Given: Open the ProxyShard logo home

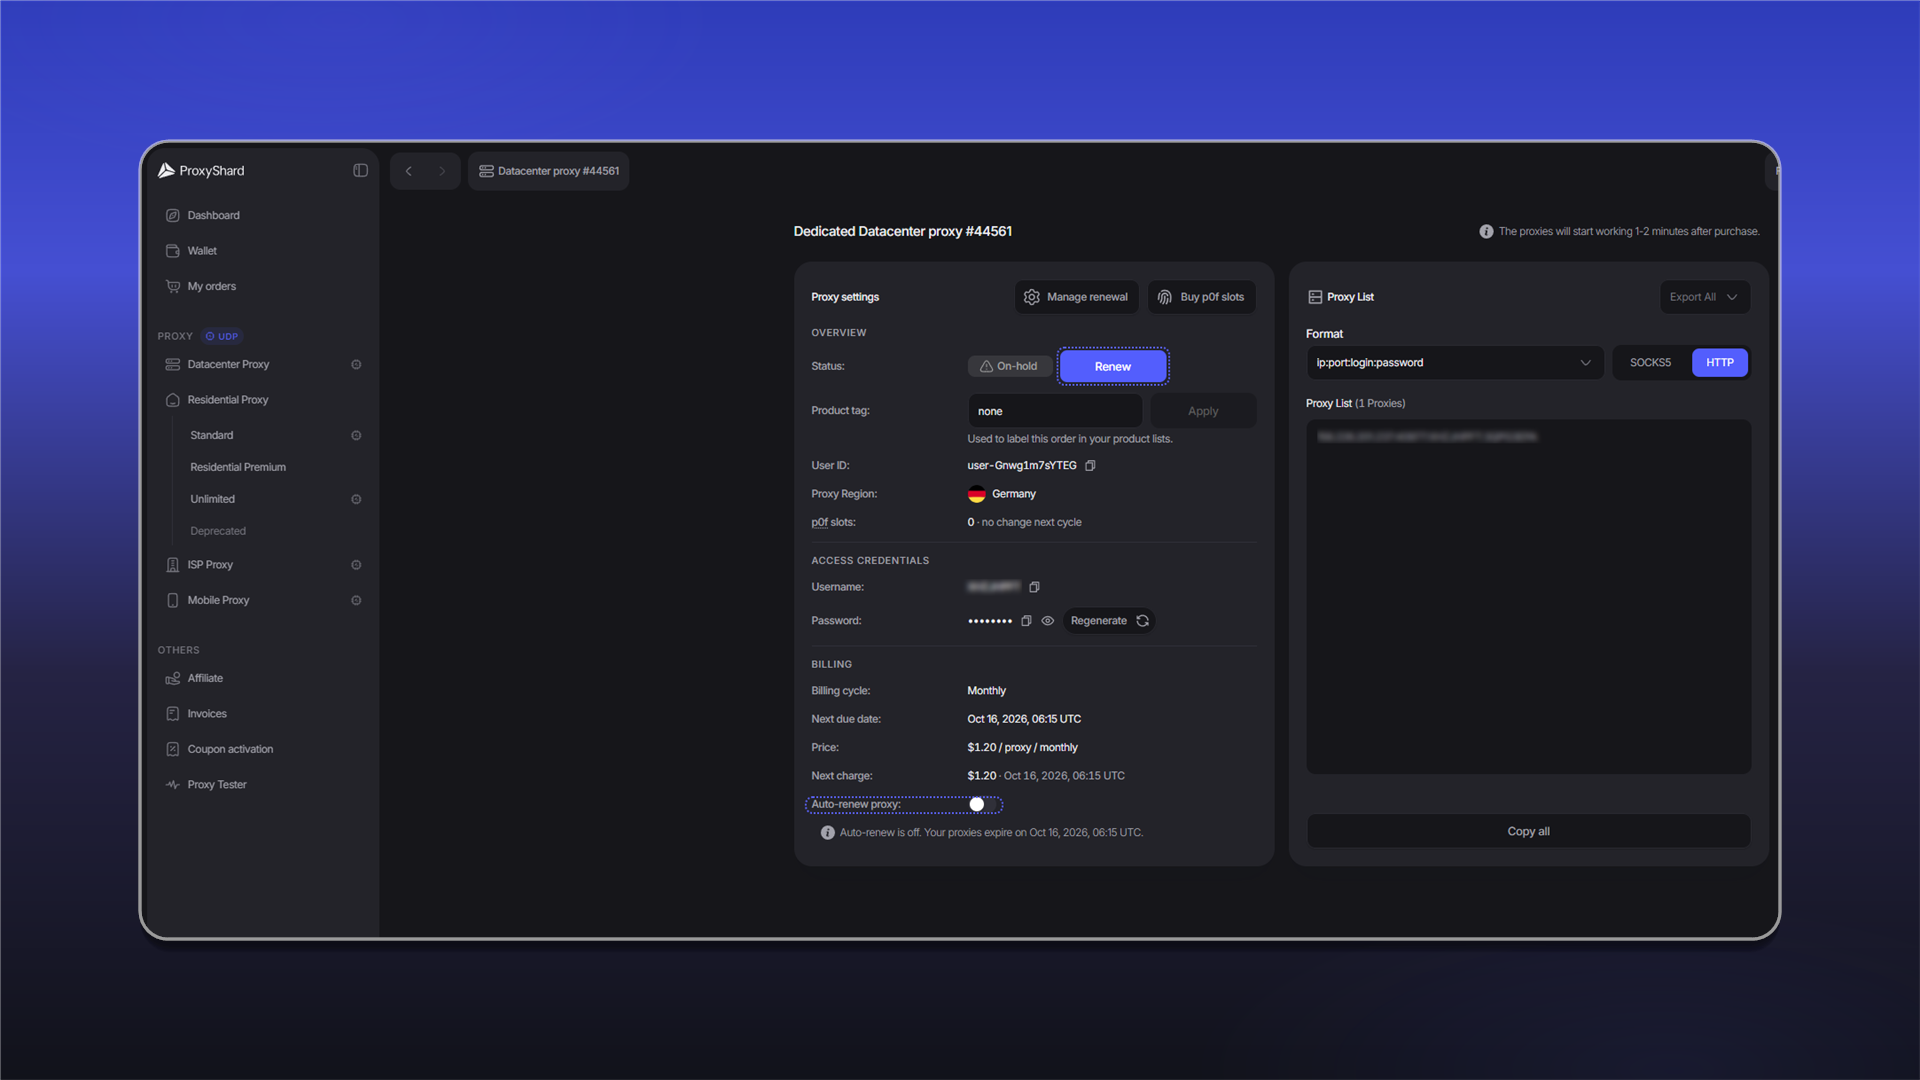Looking at the screenshot, I should coord(201,171).
